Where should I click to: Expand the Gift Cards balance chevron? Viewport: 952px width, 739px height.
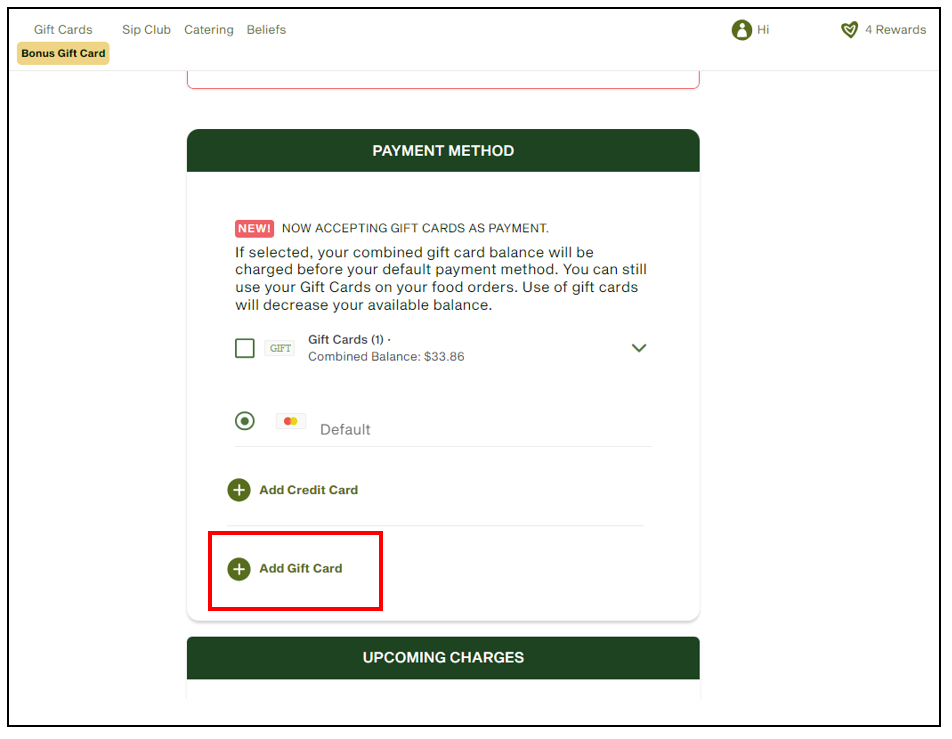(x=639, y=348)
